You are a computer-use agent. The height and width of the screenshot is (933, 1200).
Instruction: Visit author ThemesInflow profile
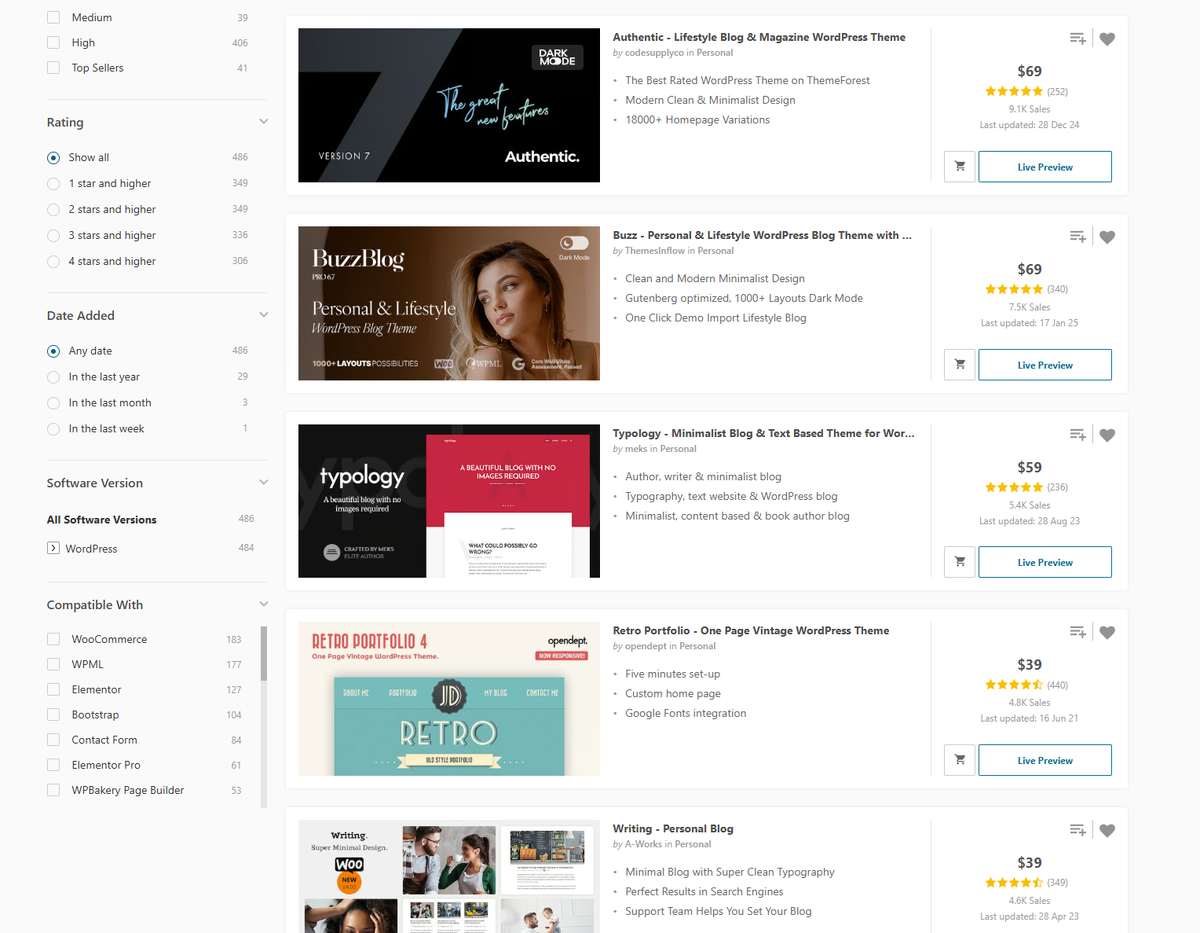tap(653, 251)
